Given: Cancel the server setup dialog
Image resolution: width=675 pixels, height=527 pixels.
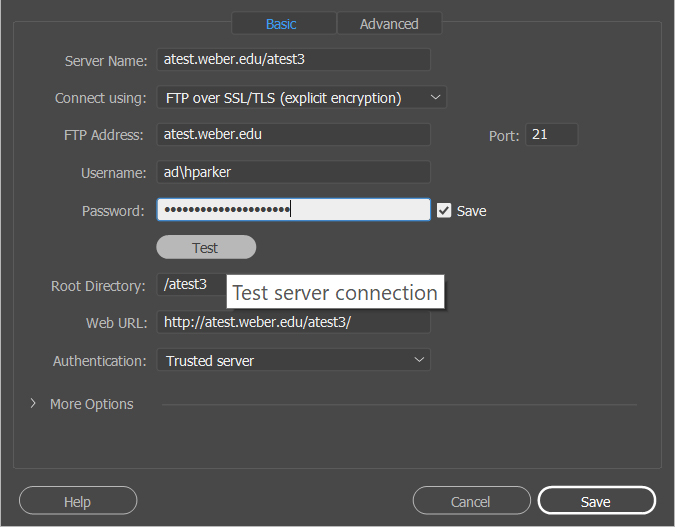Looking at the screenshot, I should pyautogui.click(x=471, y=501).
